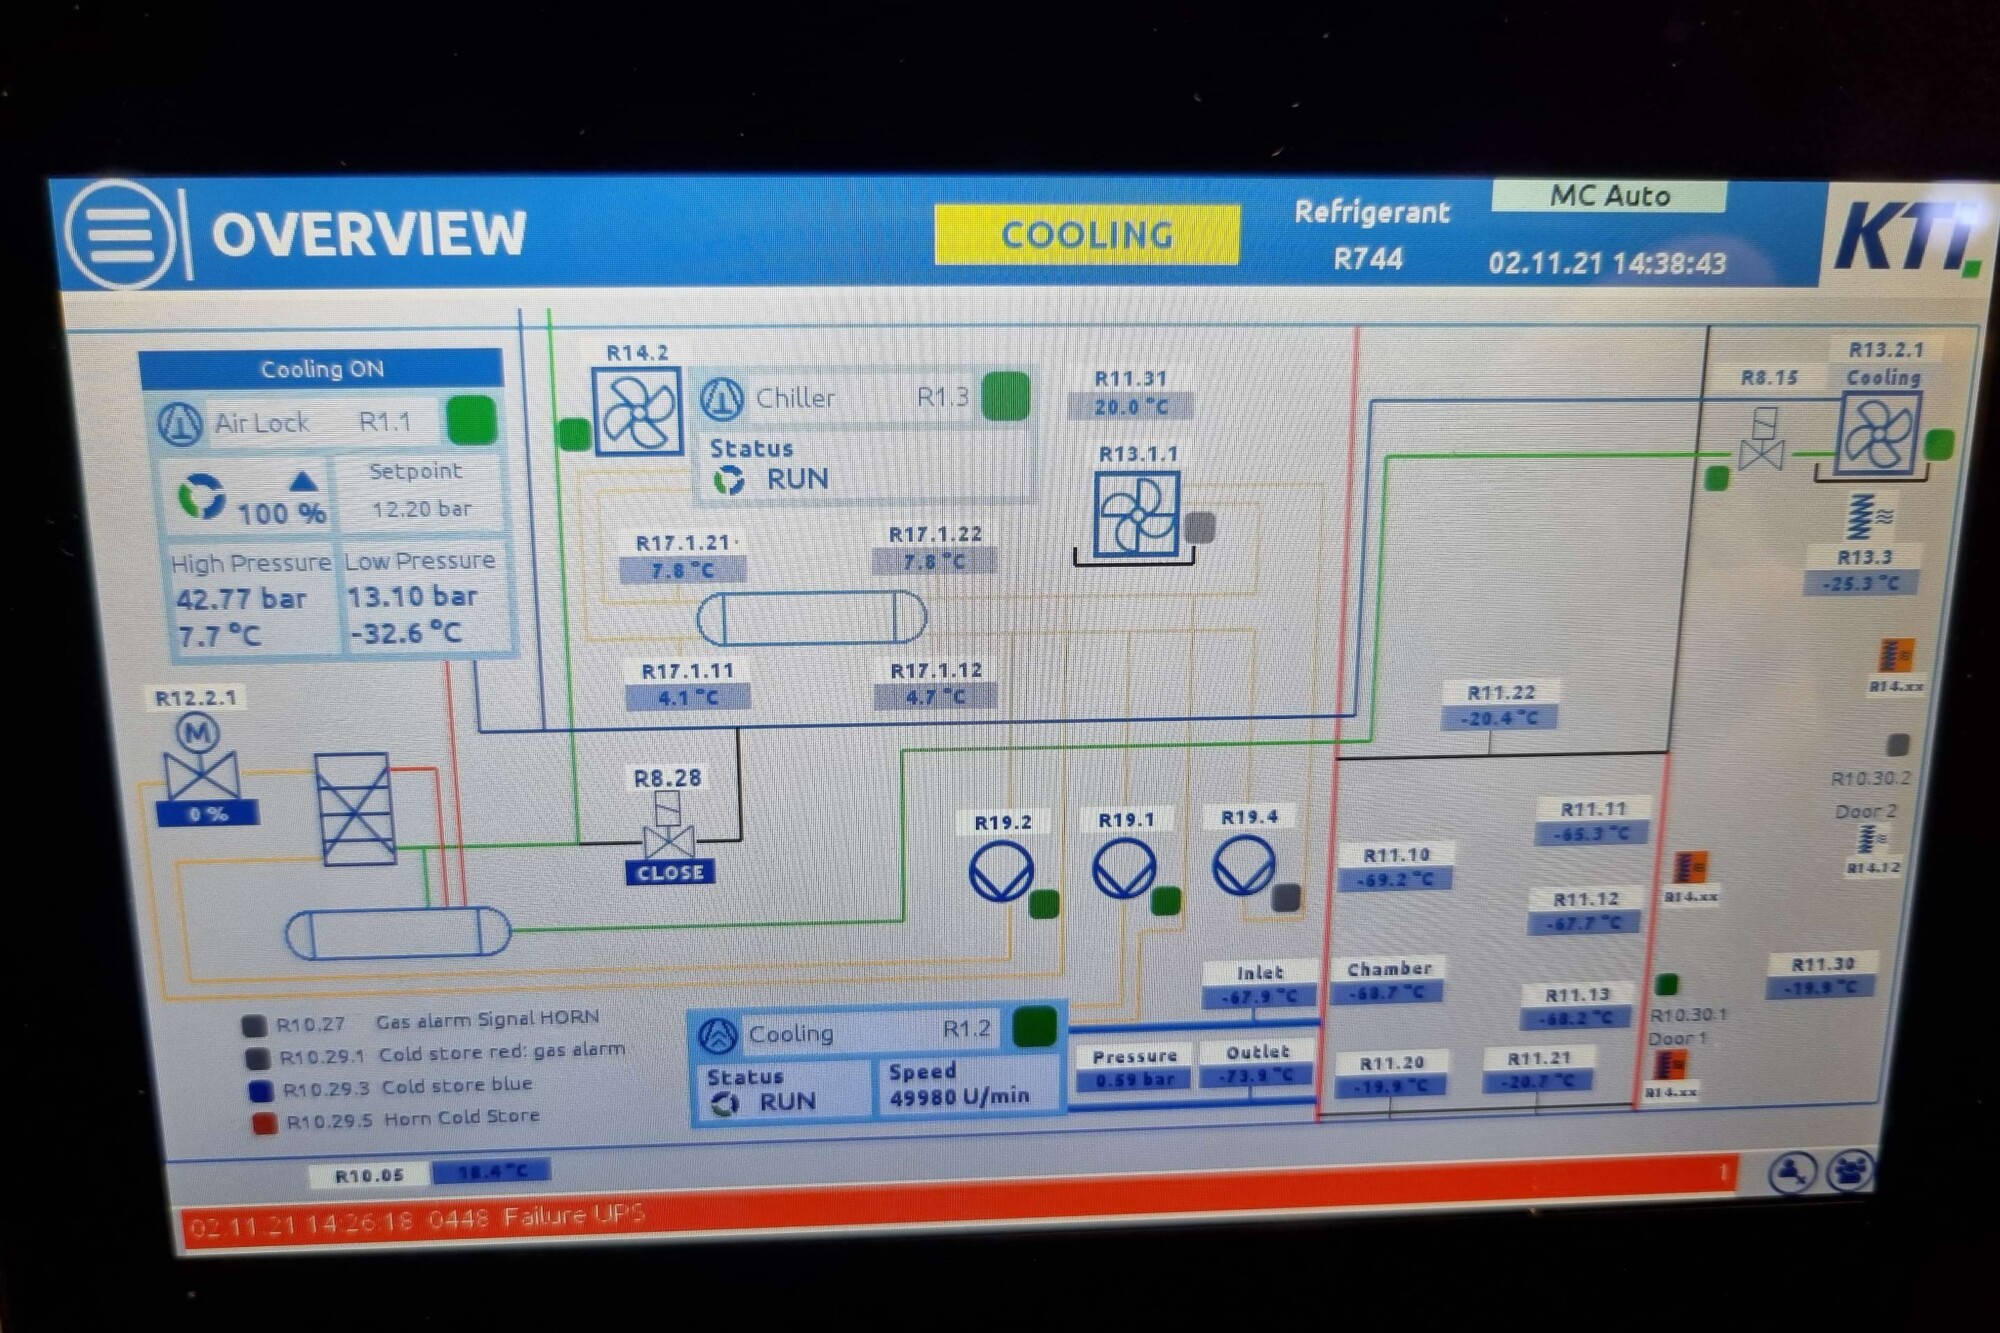Toggle the Chiller R1.3 green status square
2000x1333 pixels.
click(1005, 396)
